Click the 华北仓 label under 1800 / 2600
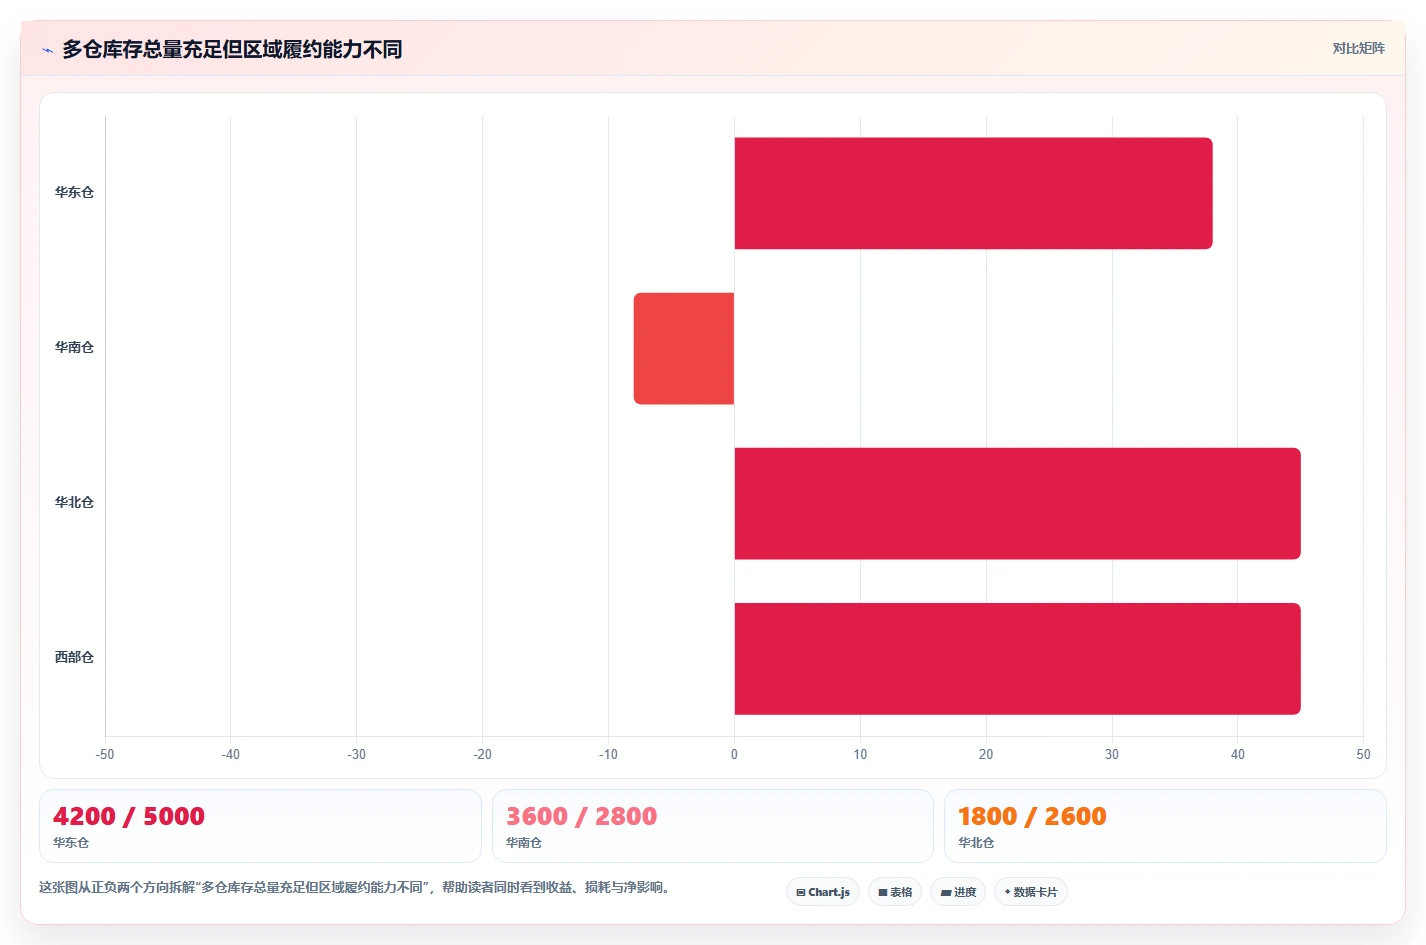This screenshot has width=1426, height=945. click(976, 843)
